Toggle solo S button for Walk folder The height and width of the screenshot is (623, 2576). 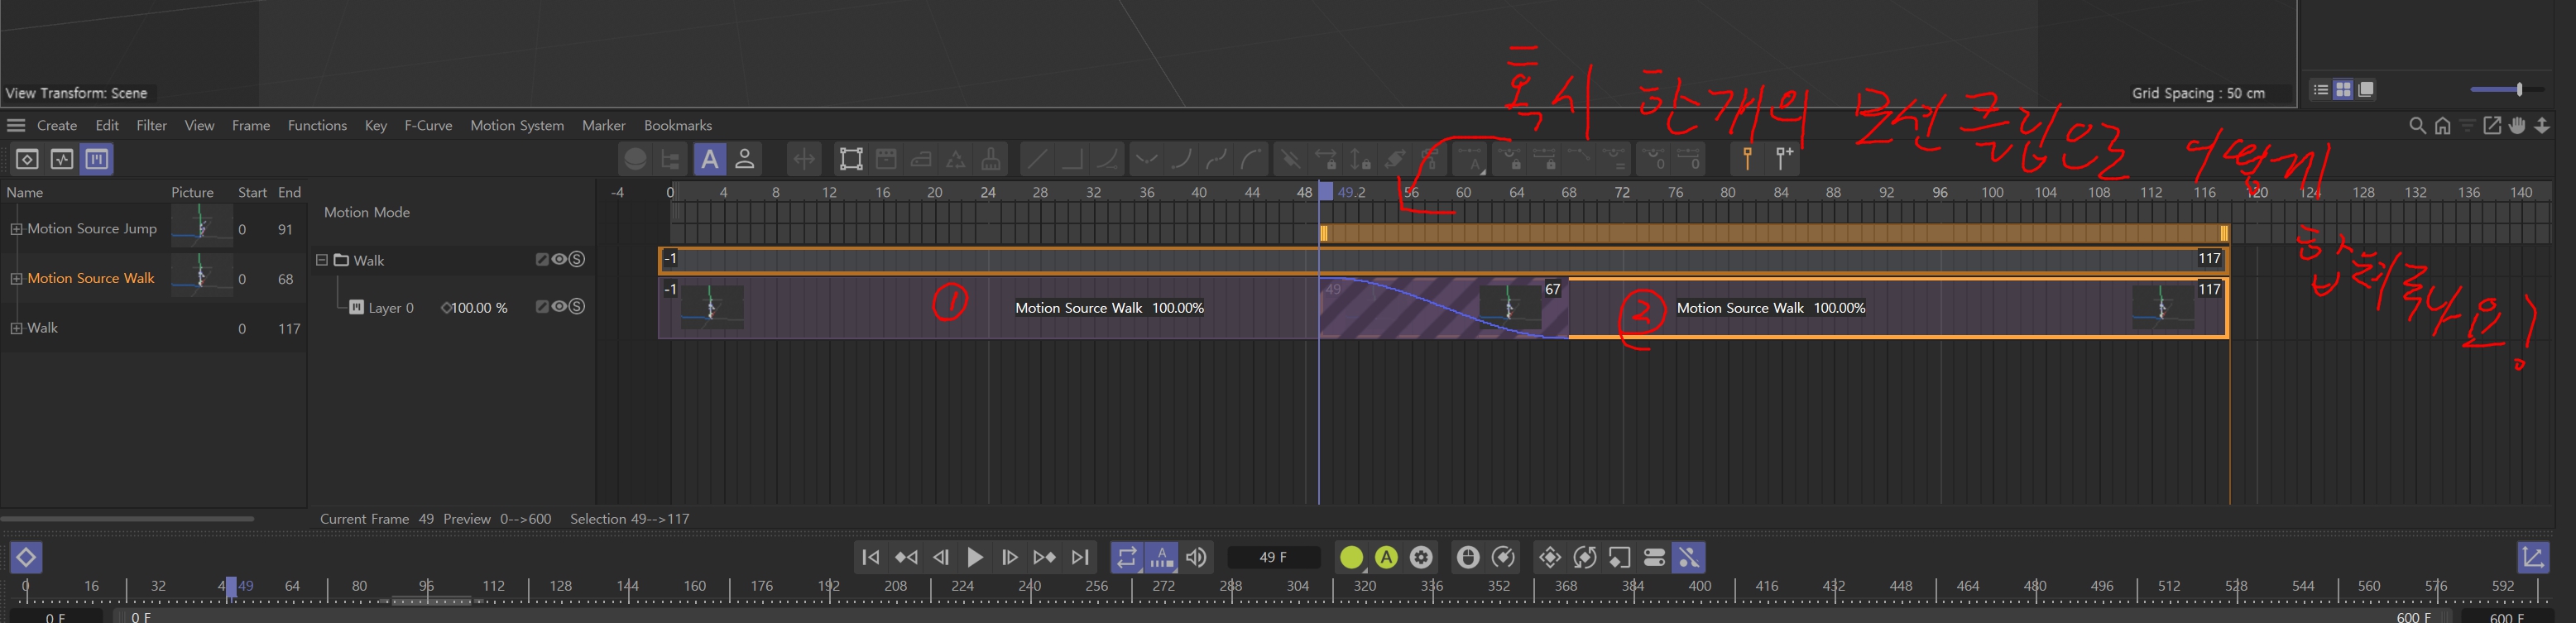point(577,259)
